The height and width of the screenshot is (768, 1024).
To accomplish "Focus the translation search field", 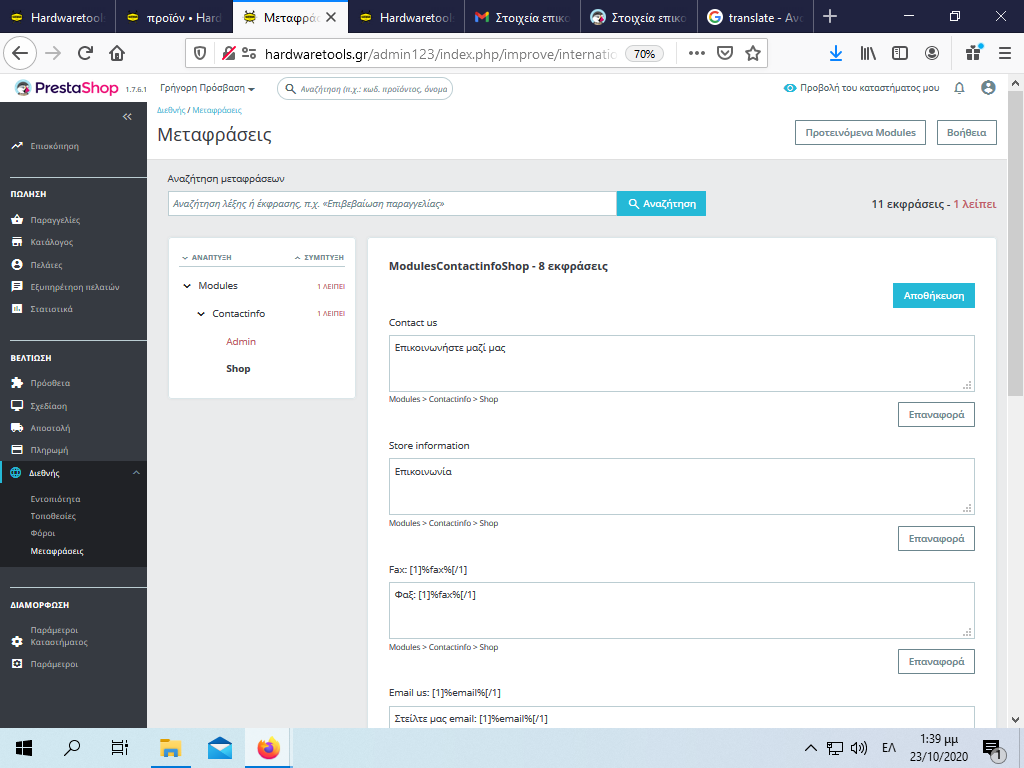I will click(392, 204).
